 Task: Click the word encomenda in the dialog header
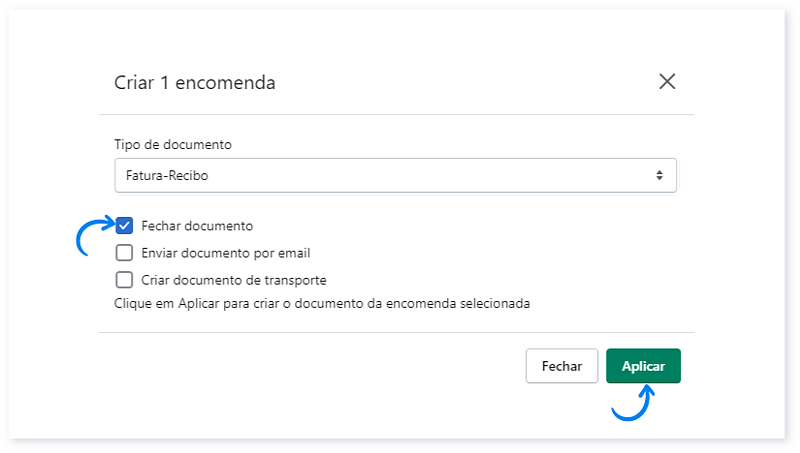[225, 82]
